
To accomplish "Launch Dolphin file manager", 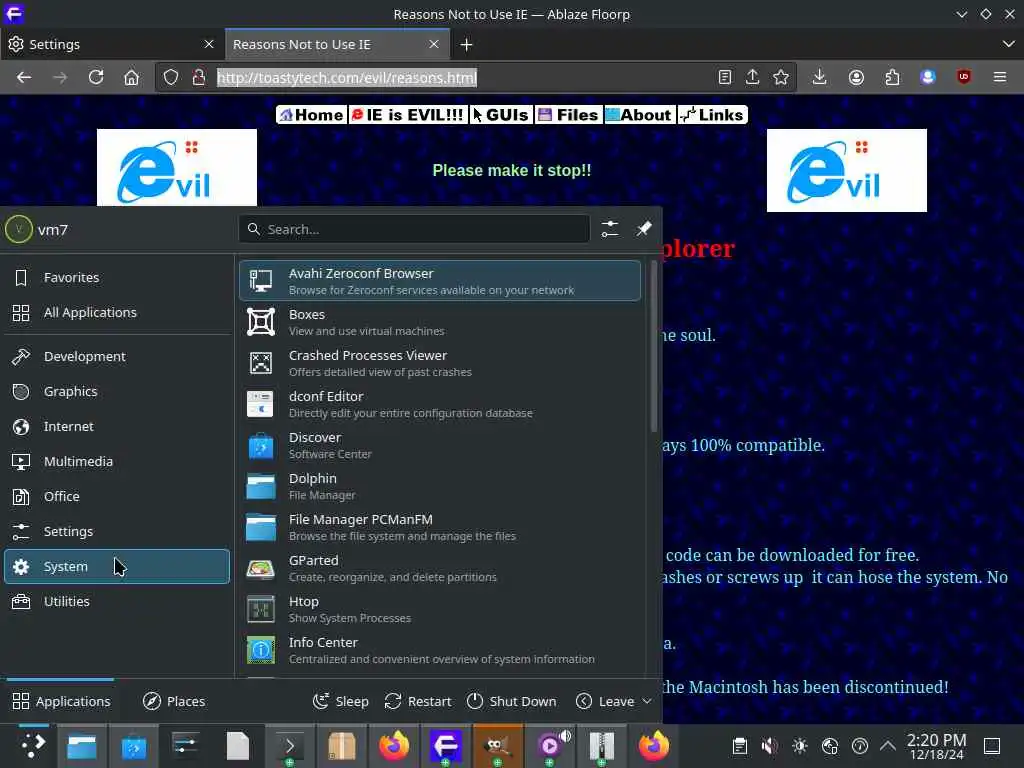I will pyautogui.click(x=440, y=487).
